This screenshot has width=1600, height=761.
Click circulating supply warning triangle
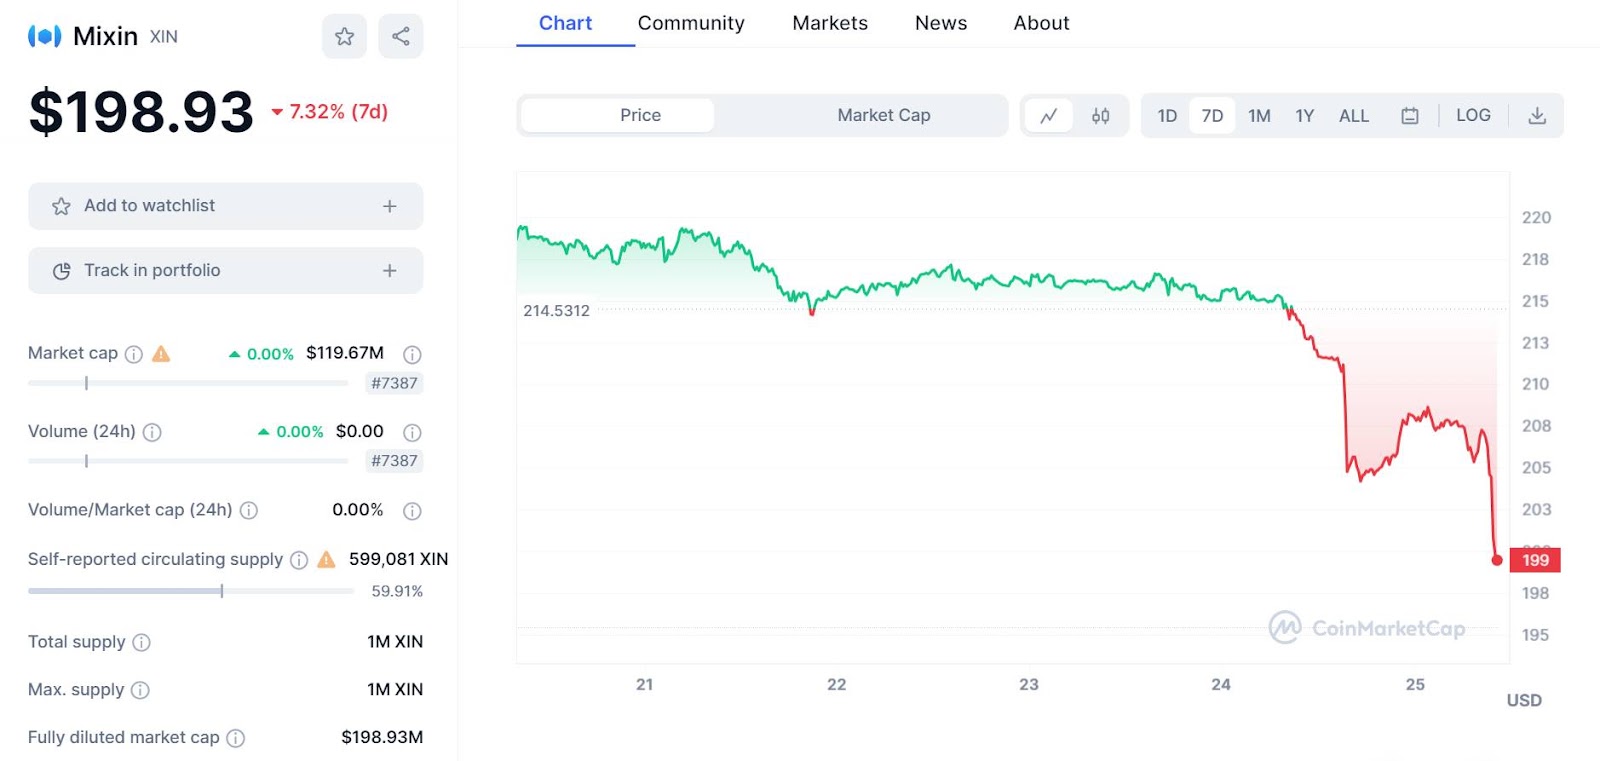(326, 560)
